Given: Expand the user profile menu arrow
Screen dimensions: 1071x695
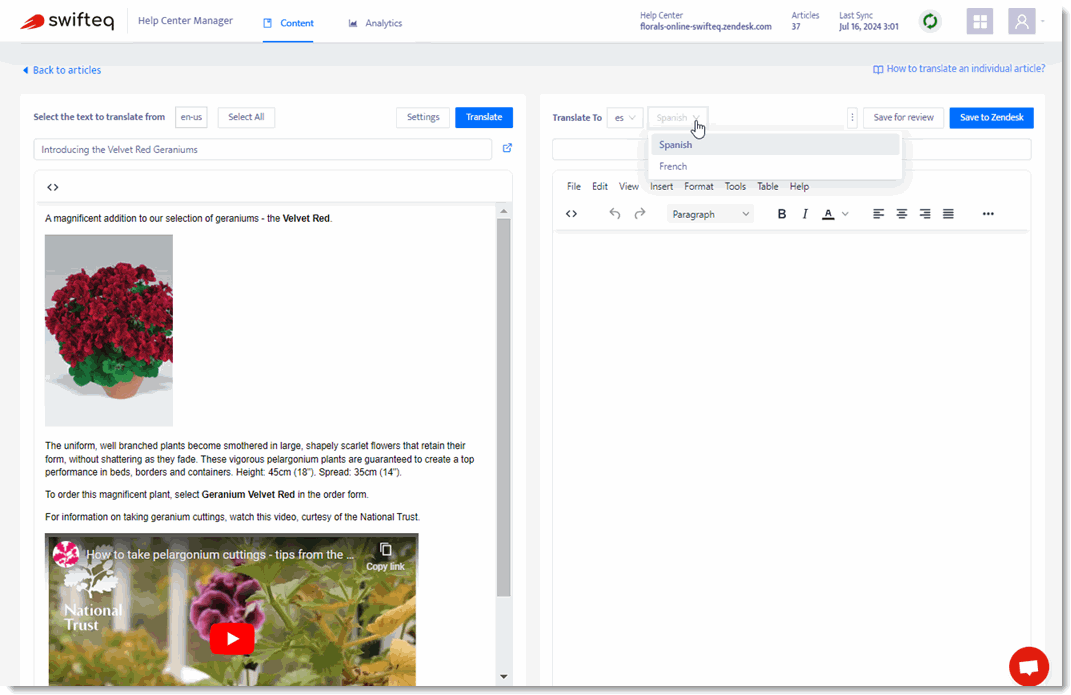Looking at the screenshot, I should point(1042,21).
